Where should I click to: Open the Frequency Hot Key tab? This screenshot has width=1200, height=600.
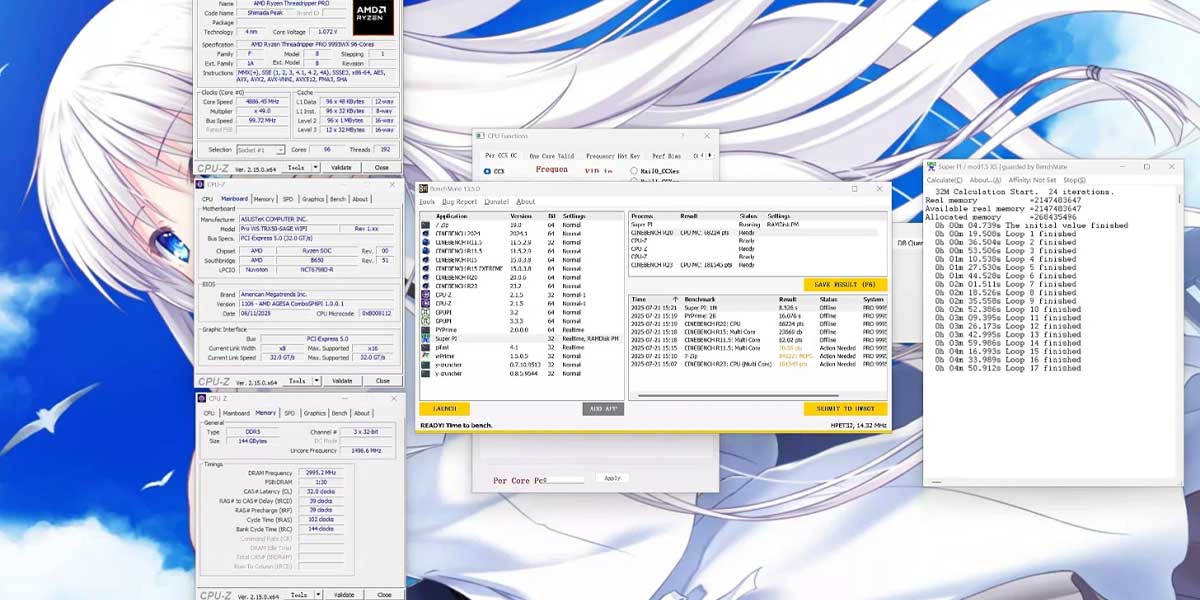click(614, 155)
